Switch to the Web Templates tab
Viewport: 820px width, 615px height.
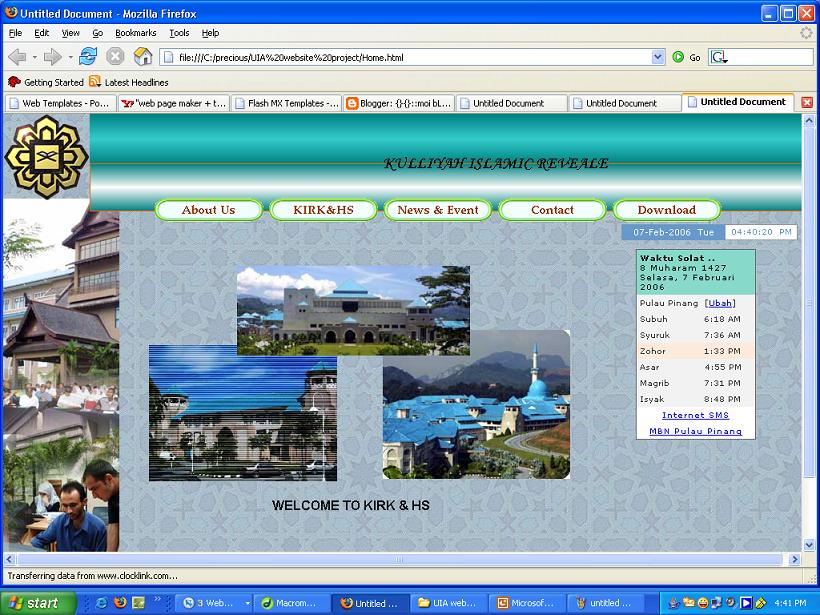[60, 104]
